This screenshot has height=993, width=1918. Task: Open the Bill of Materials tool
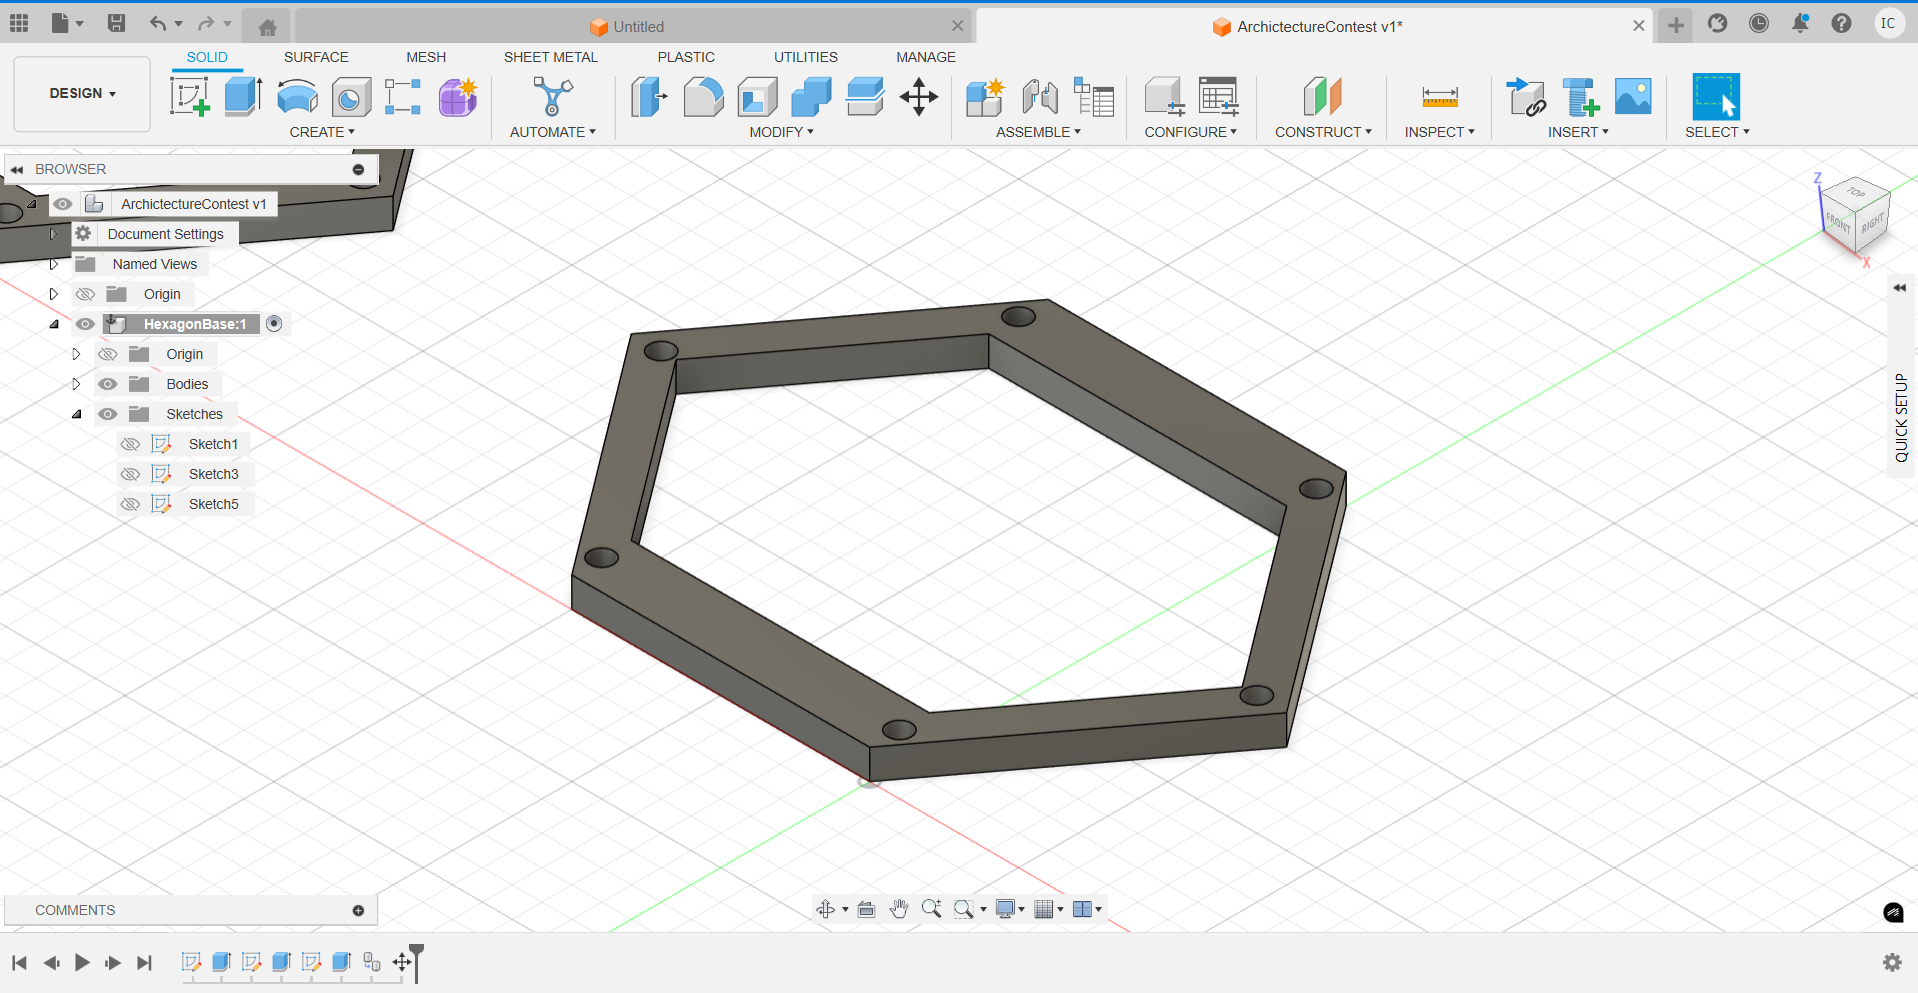click(x=1094, y=97)
